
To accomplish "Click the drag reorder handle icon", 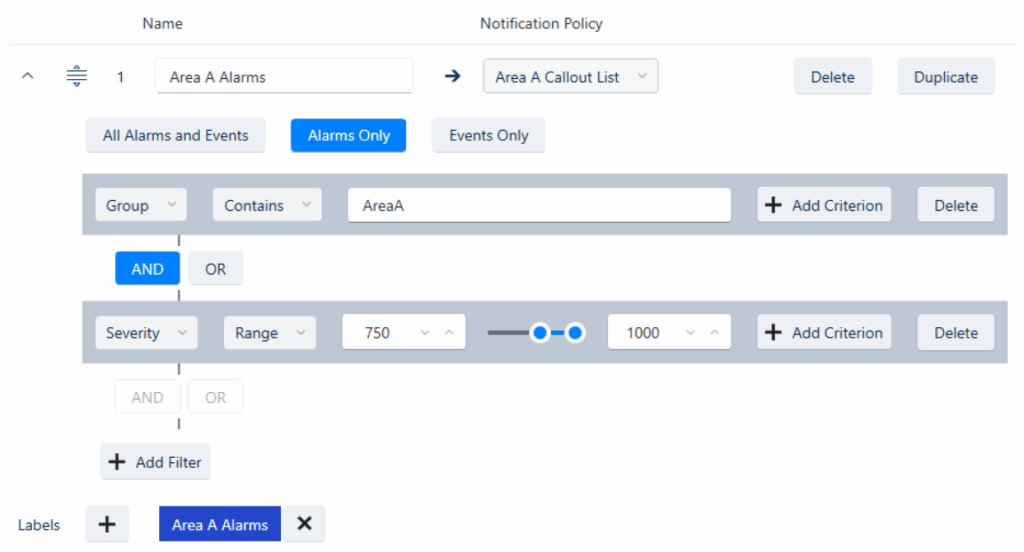I will pyautogui.click(x=77, y=76).
